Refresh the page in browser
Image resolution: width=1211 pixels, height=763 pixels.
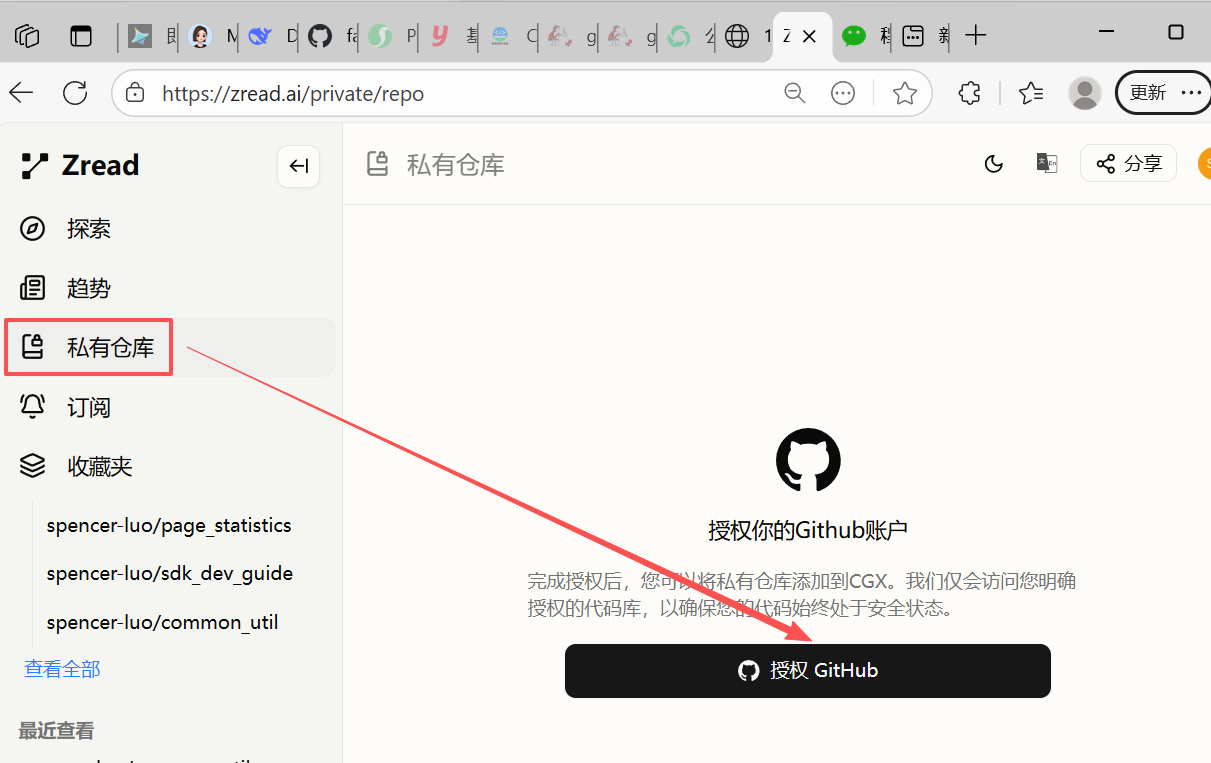click(75, 93)
